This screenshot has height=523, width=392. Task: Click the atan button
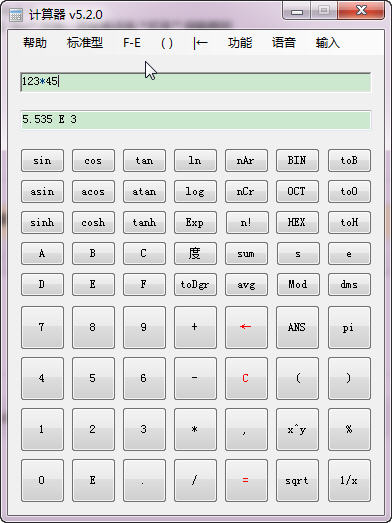click(144, 191)
